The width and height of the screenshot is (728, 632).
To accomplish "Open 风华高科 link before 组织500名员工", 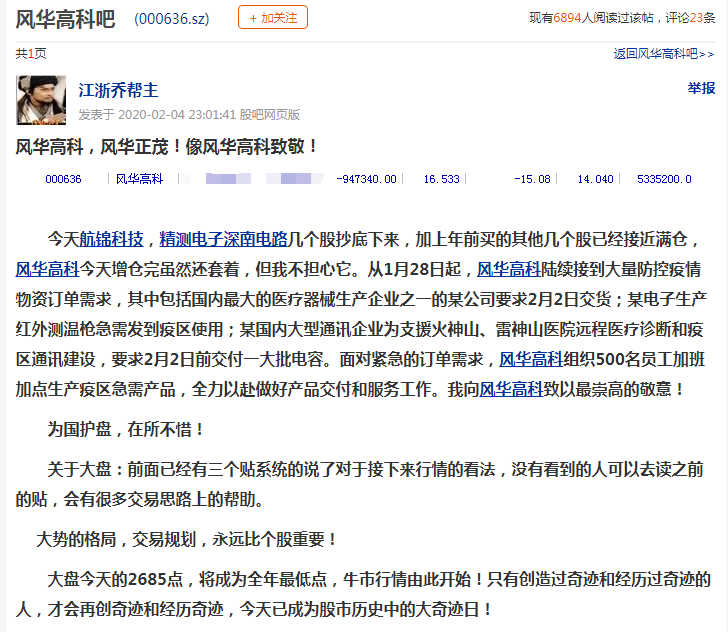I will click(531, 359).
